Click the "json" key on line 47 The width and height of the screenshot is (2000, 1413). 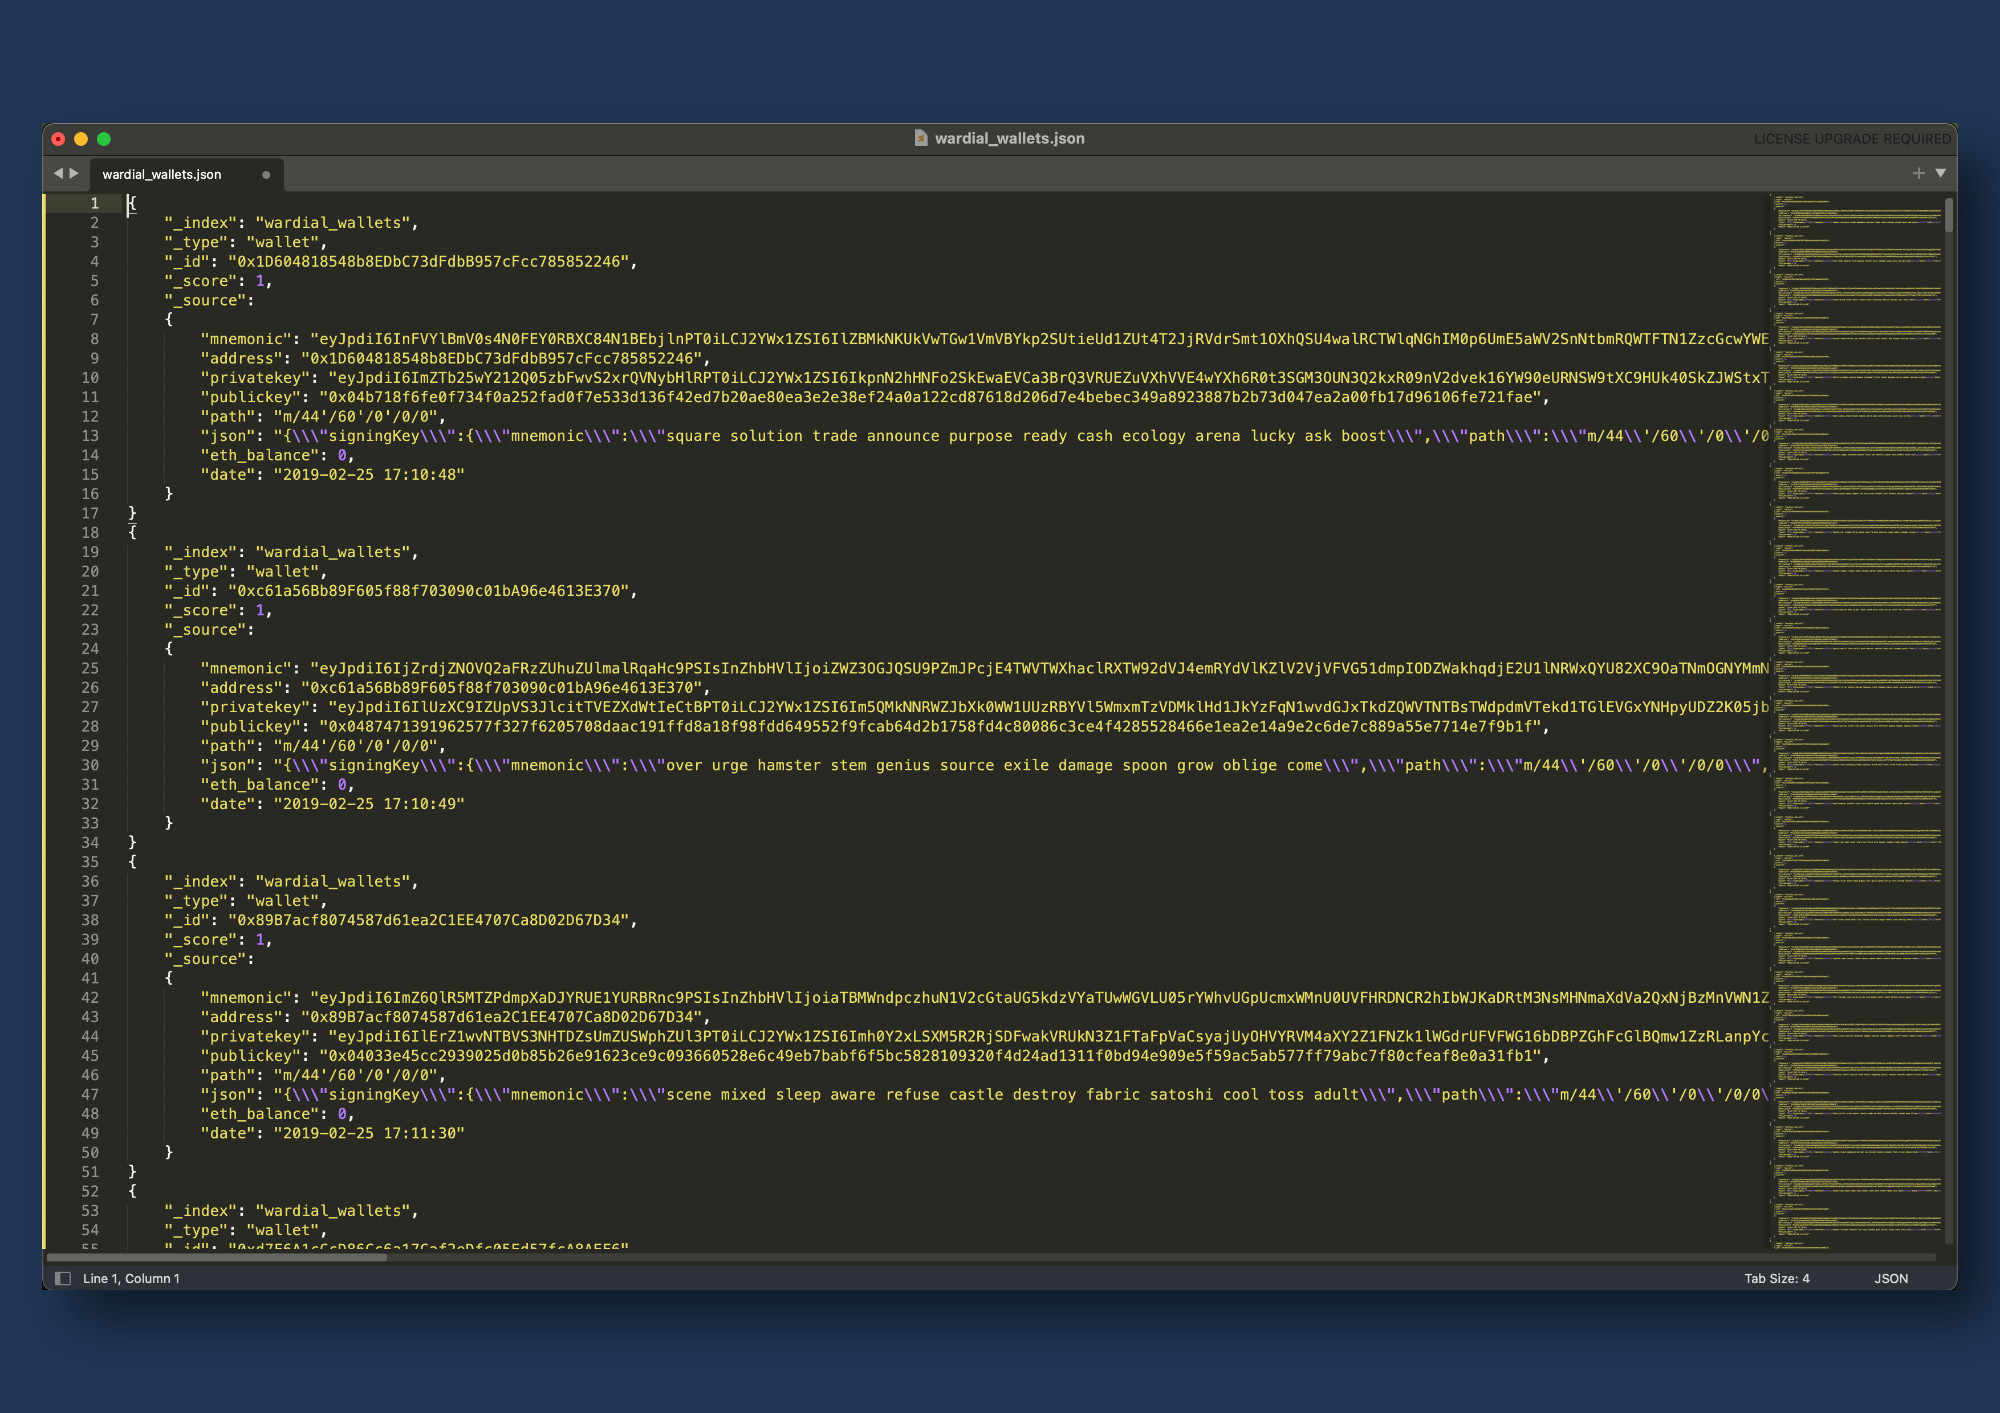(x=228, y=1094)
